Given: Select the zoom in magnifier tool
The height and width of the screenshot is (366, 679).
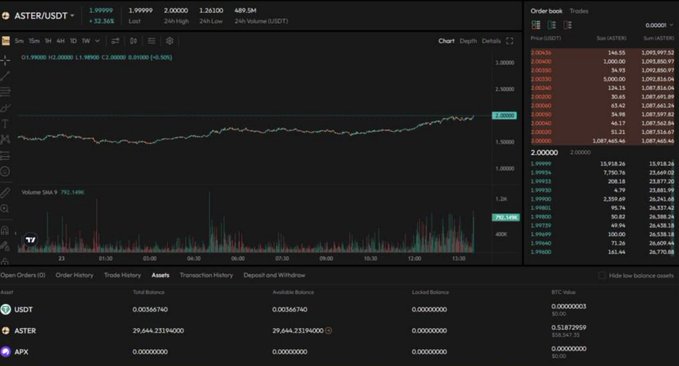Looking at the screenshot, I should (x=5, y=209).
